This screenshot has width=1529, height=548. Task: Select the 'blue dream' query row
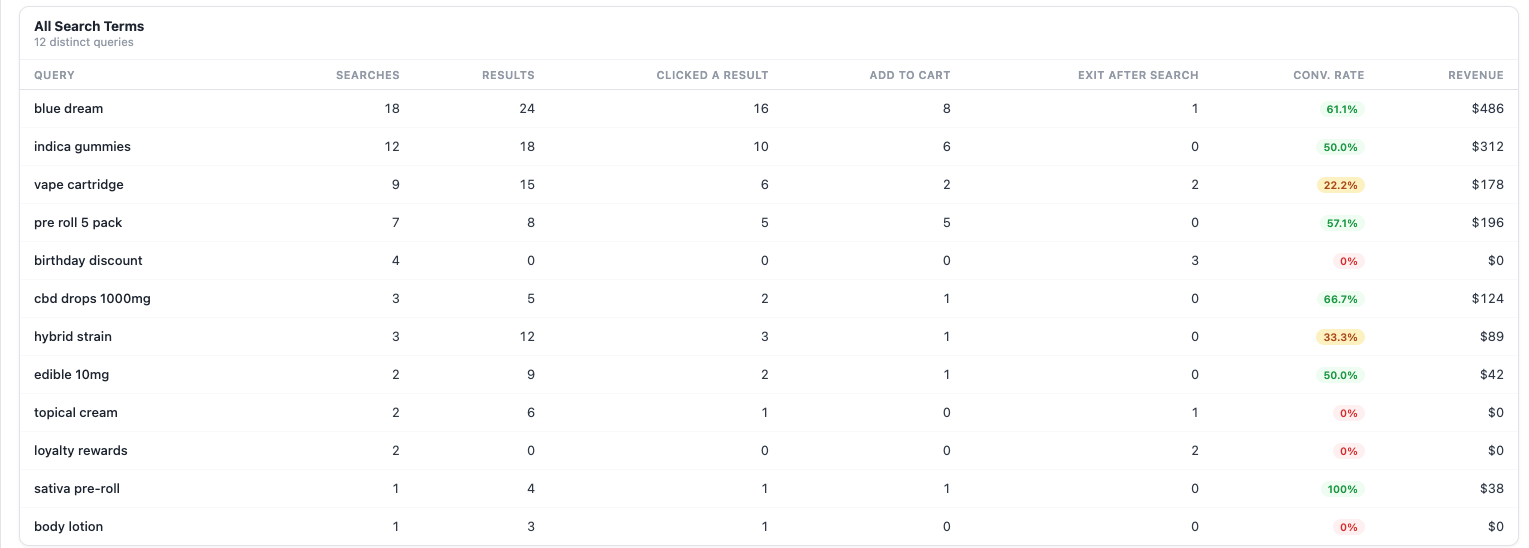768,109
